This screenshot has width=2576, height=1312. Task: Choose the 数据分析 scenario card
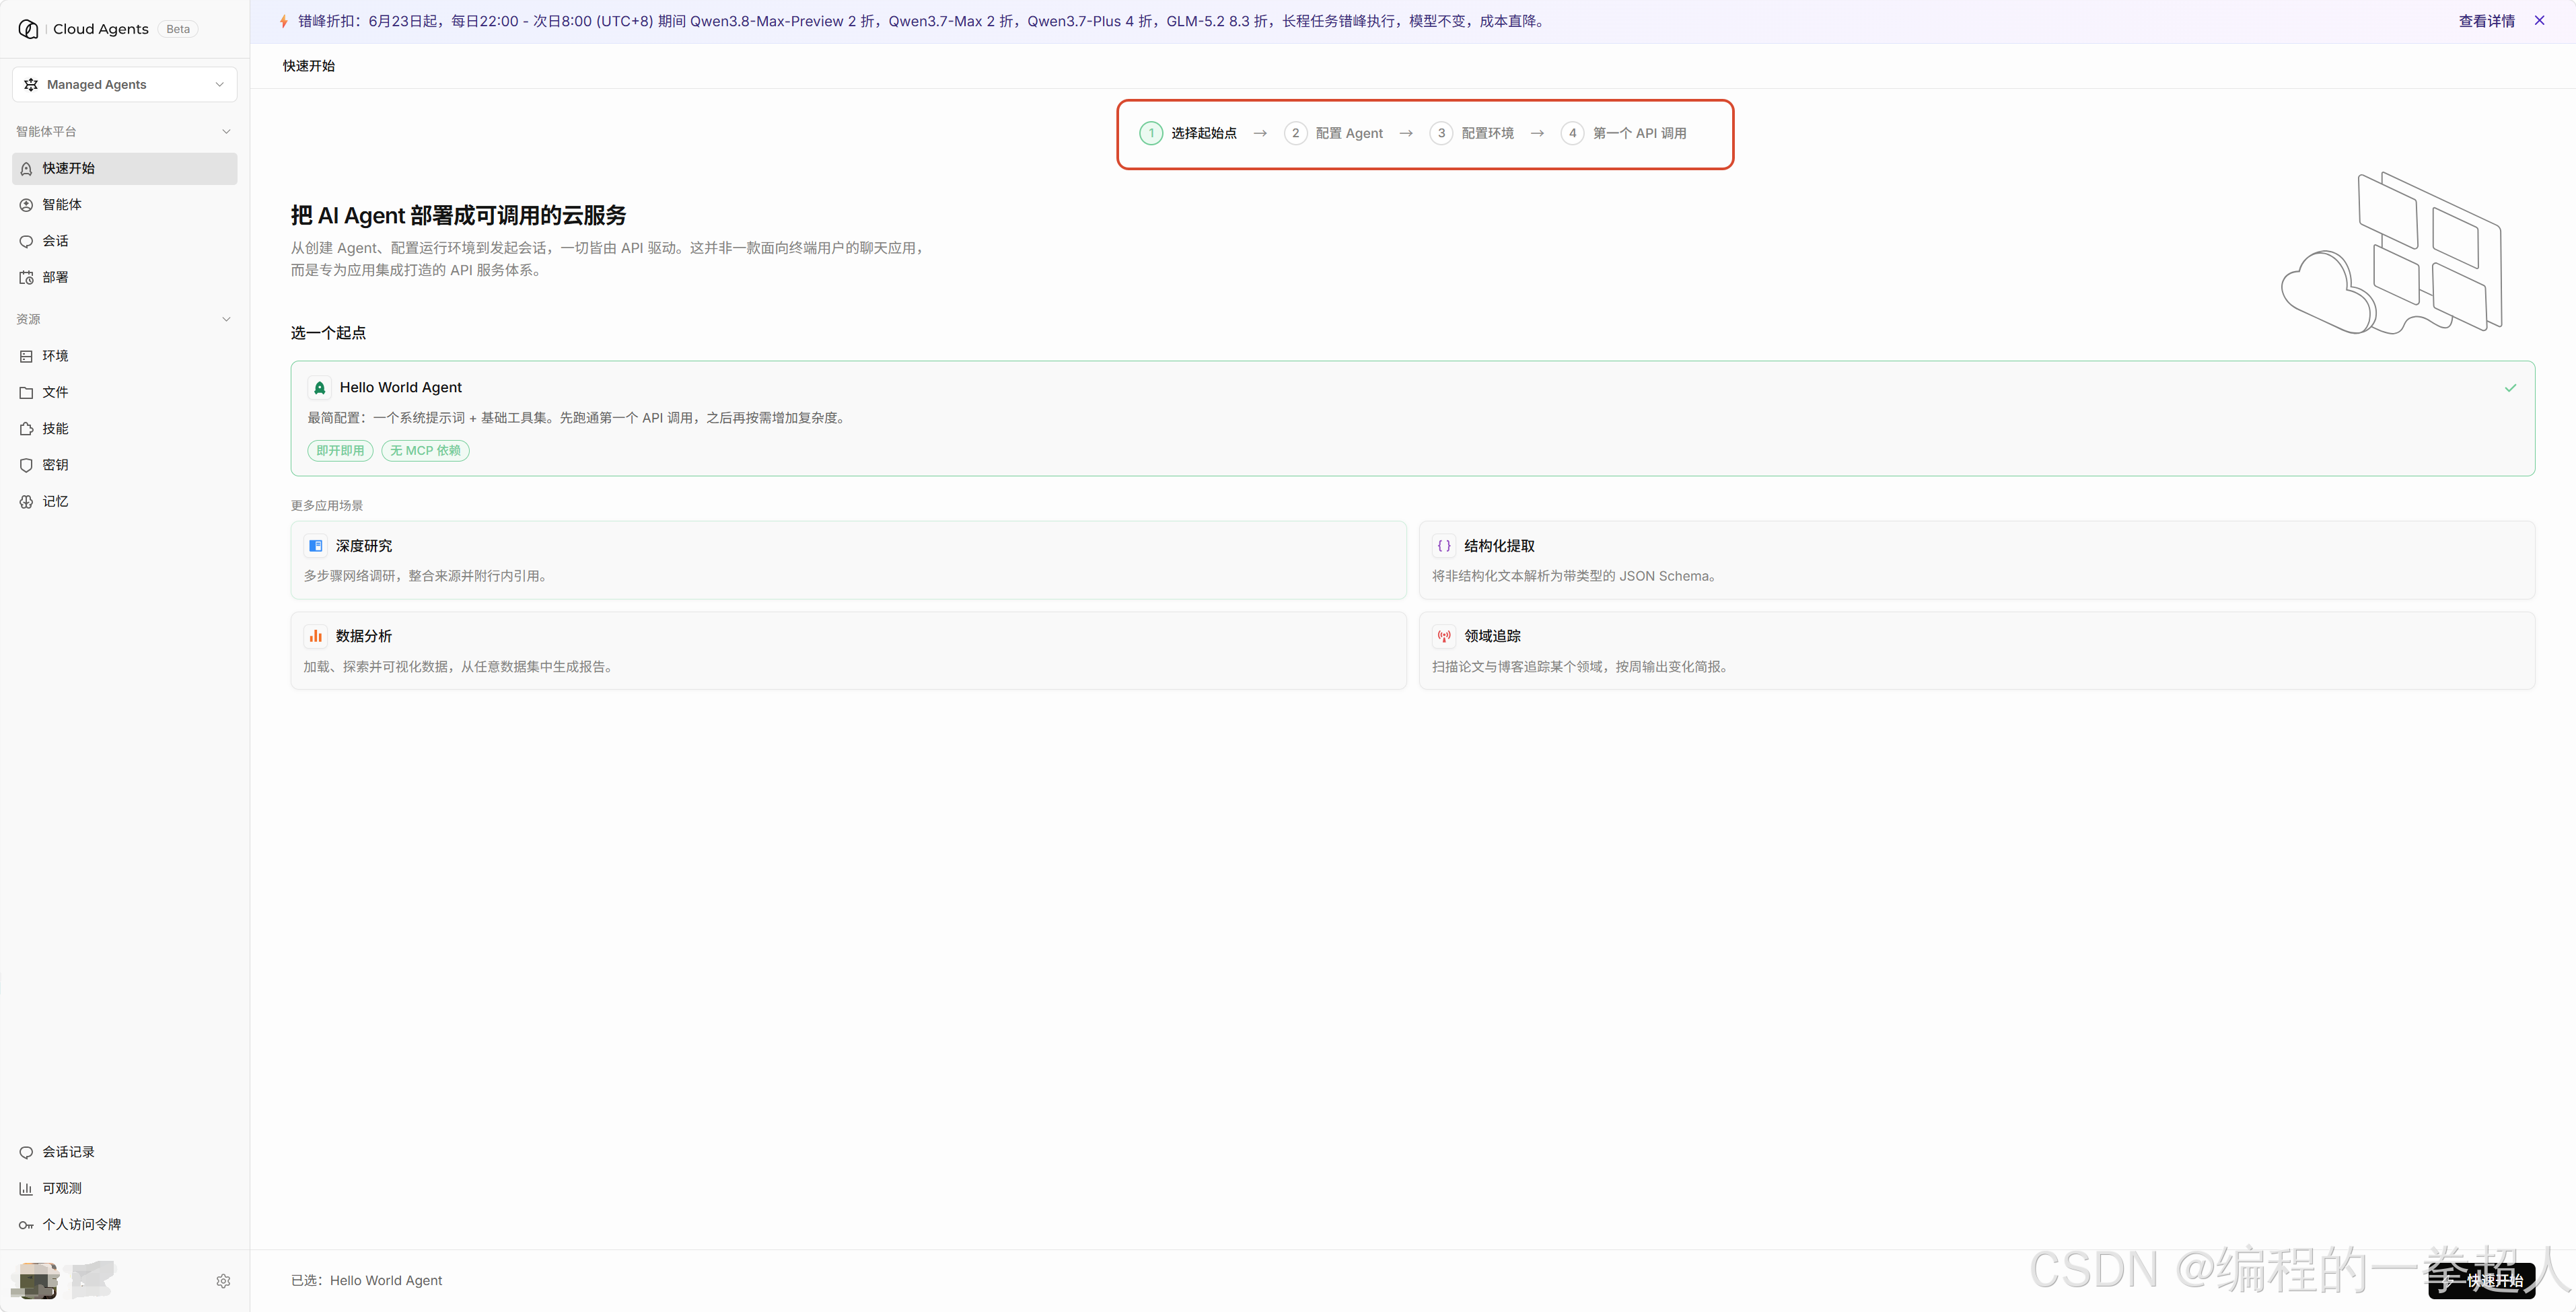[x=848, y=651]
